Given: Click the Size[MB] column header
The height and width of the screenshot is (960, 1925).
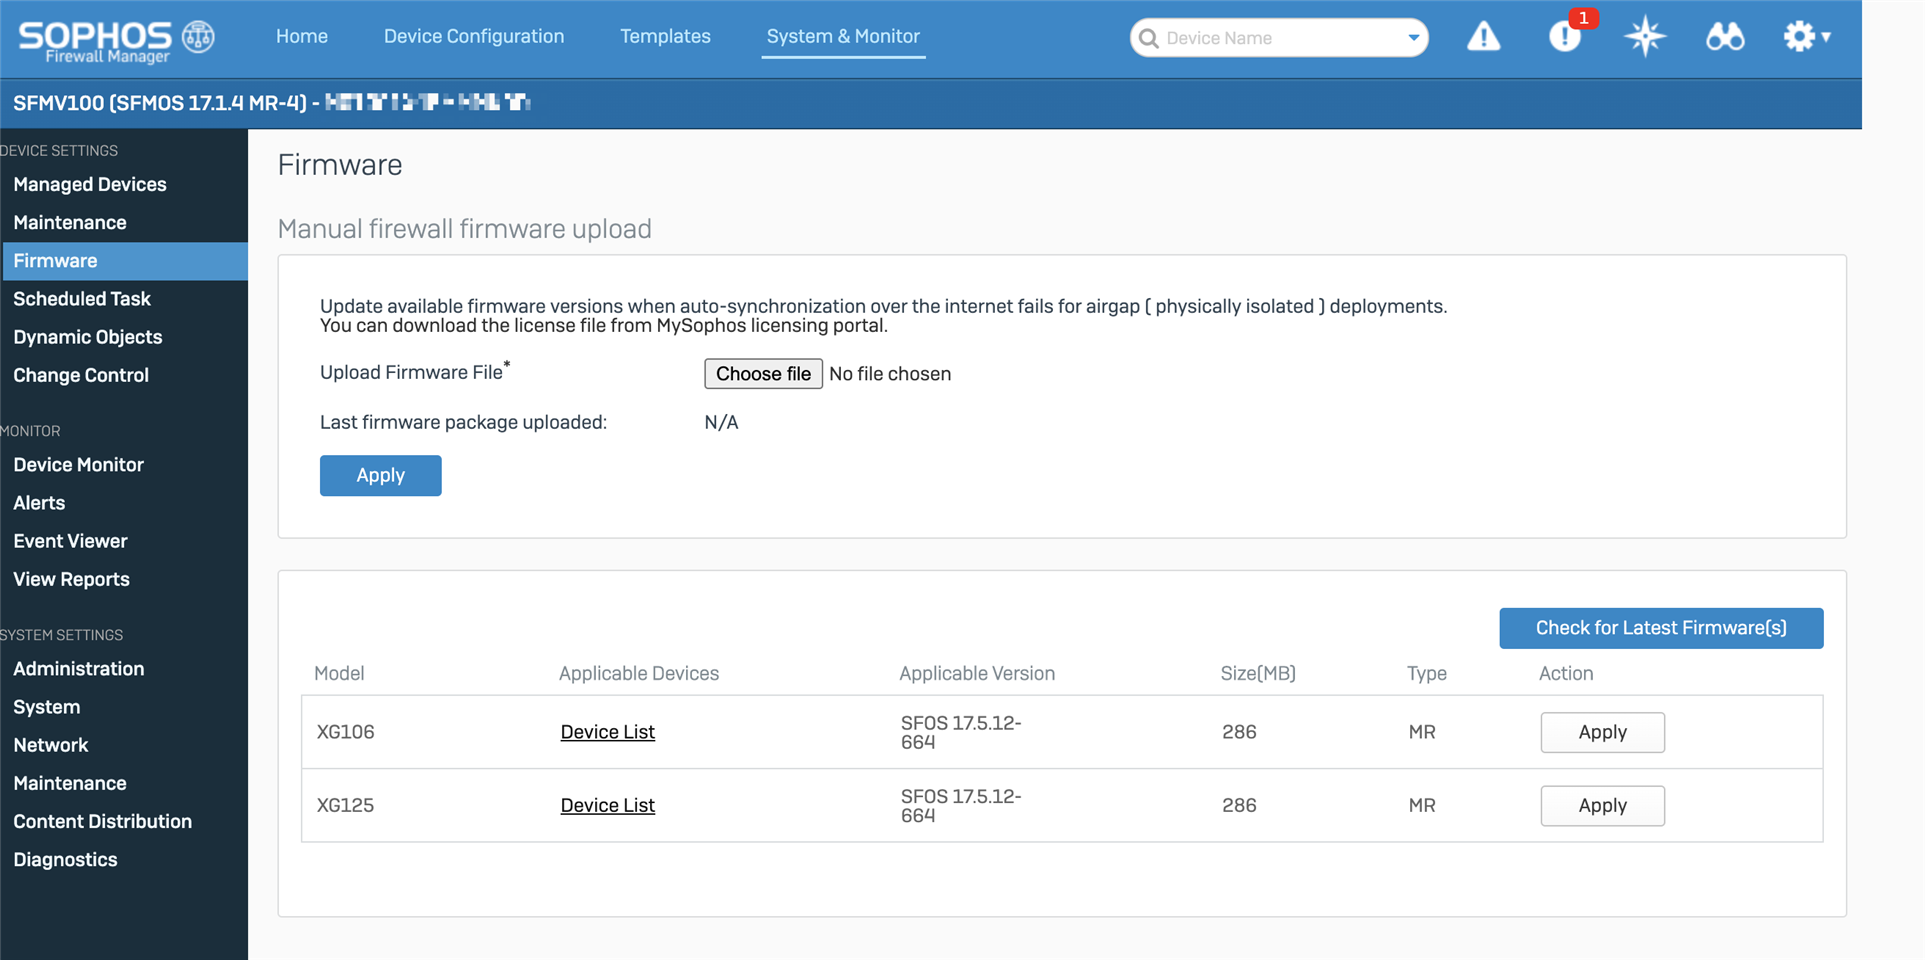Looking at the screenshot, I should (1257, 673).
